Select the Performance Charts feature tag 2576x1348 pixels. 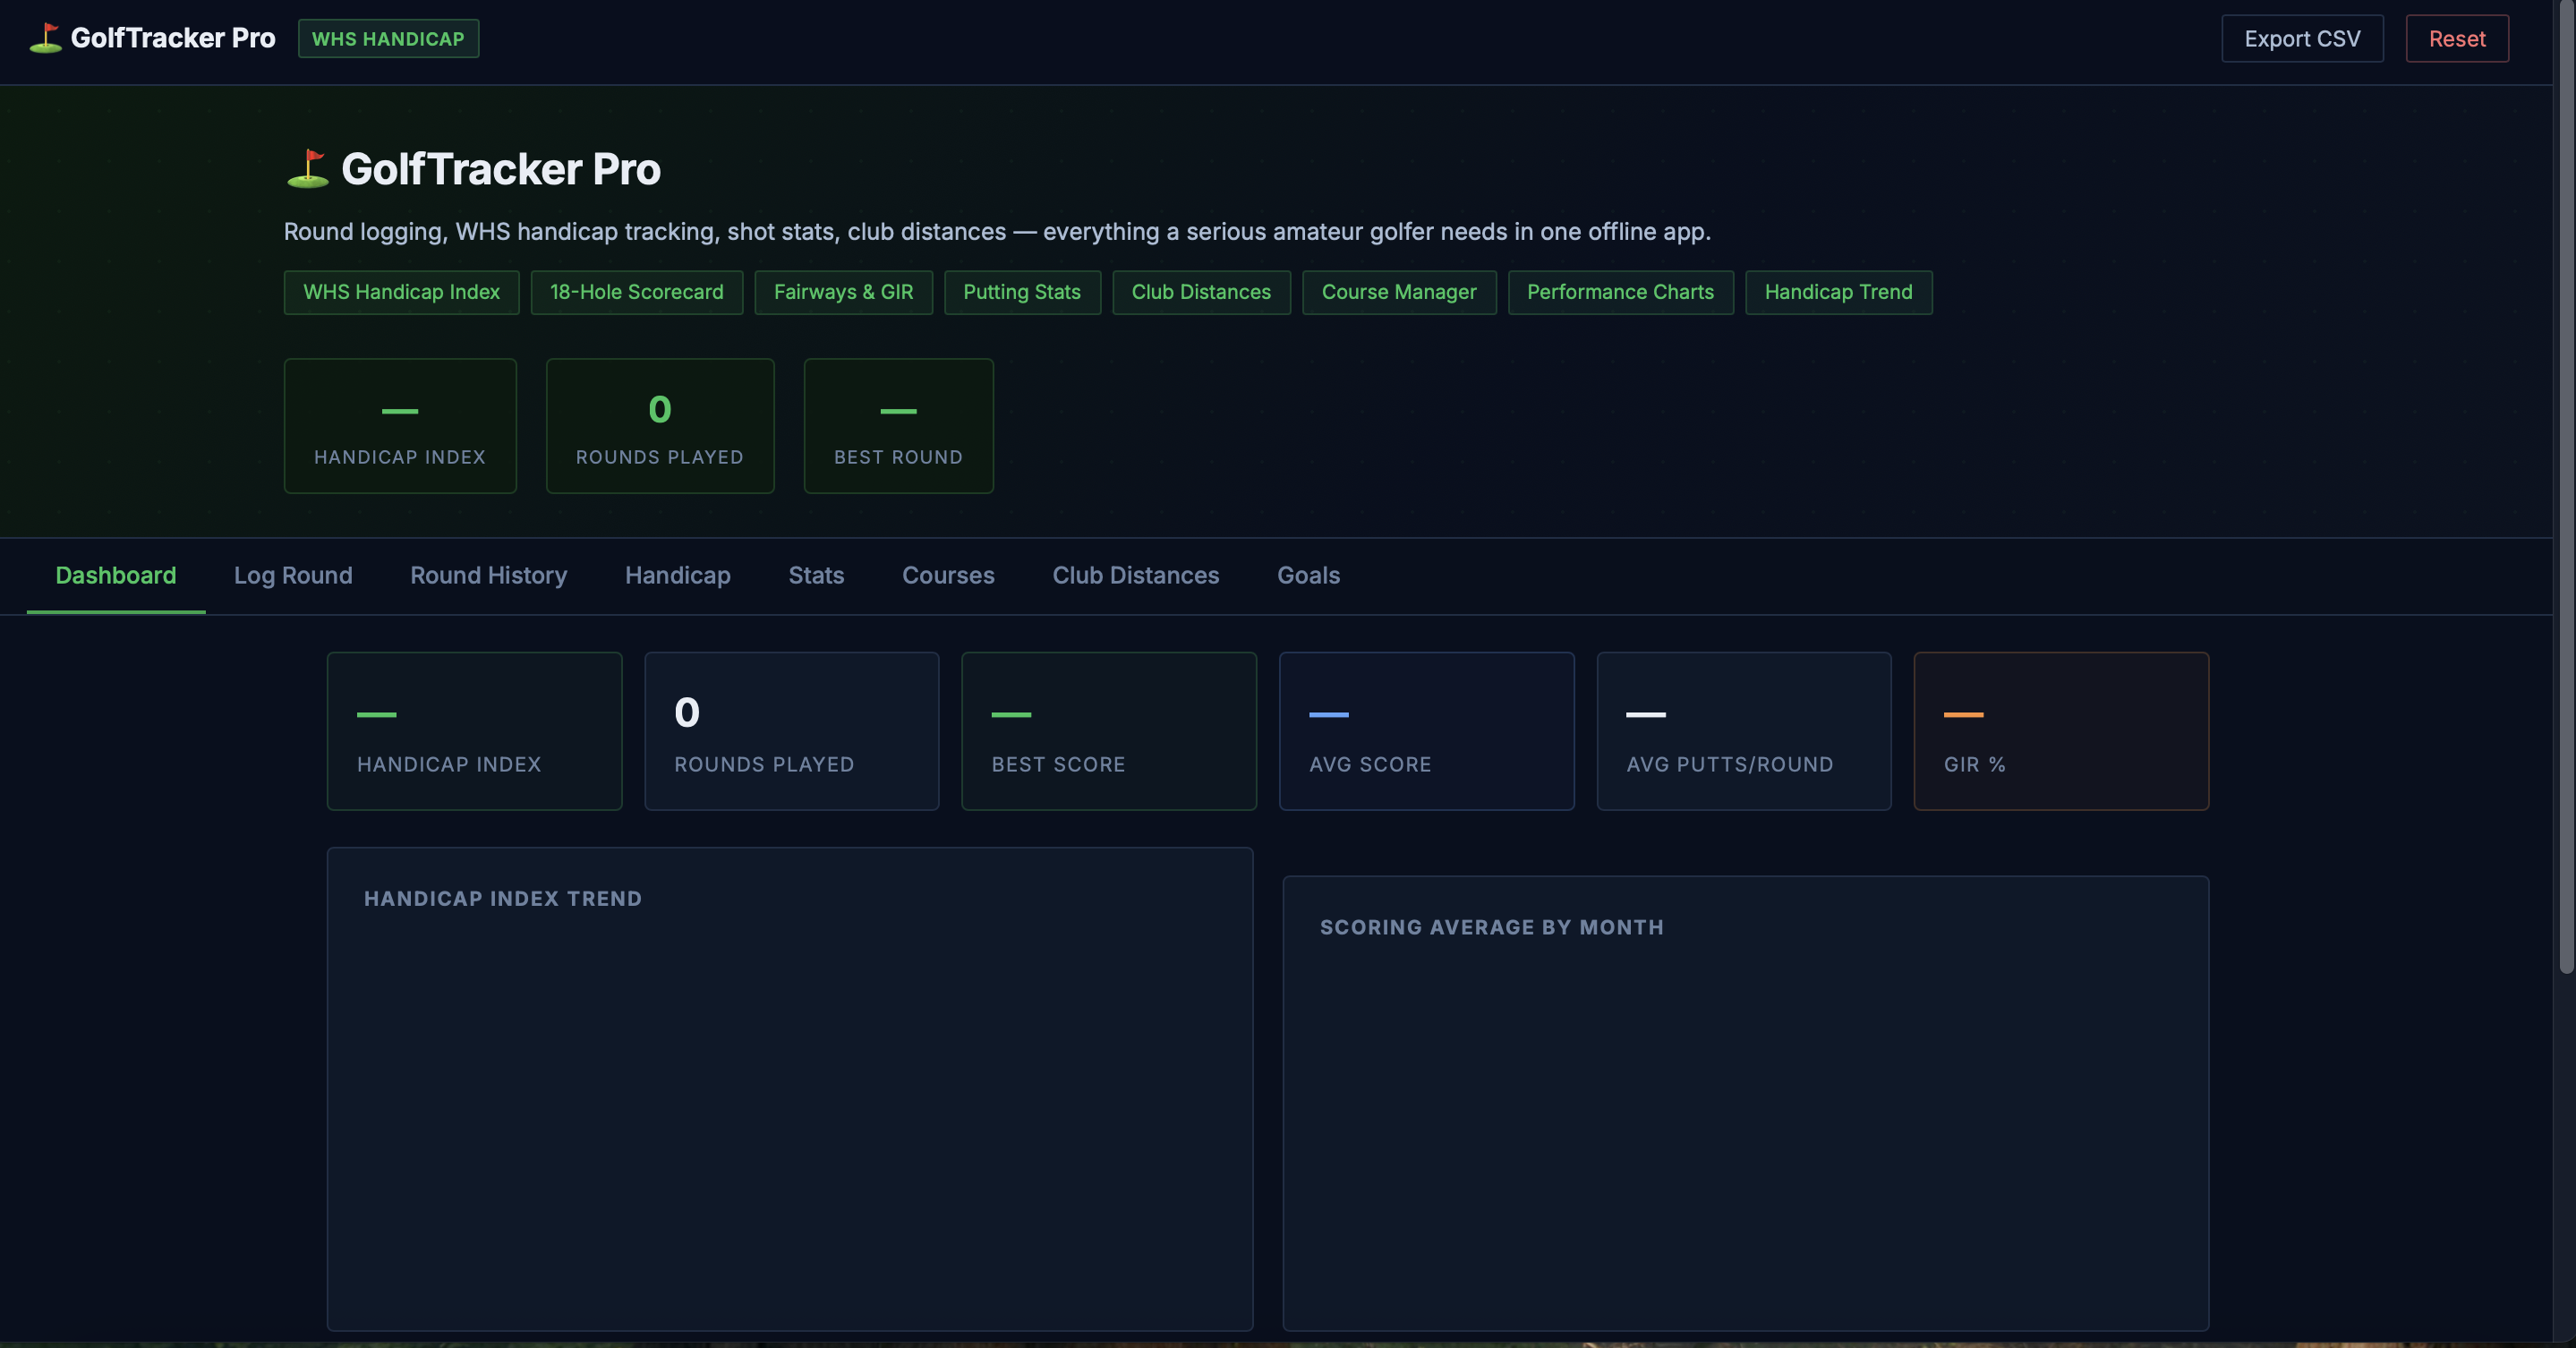1620,292
